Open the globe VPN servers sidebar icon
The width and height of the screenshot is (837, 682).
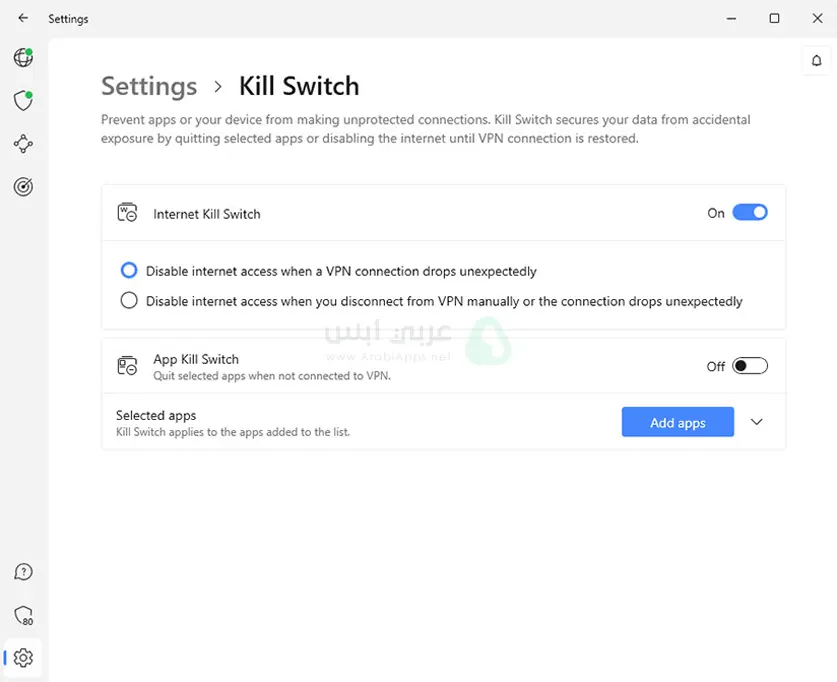[x=23, y=58]
